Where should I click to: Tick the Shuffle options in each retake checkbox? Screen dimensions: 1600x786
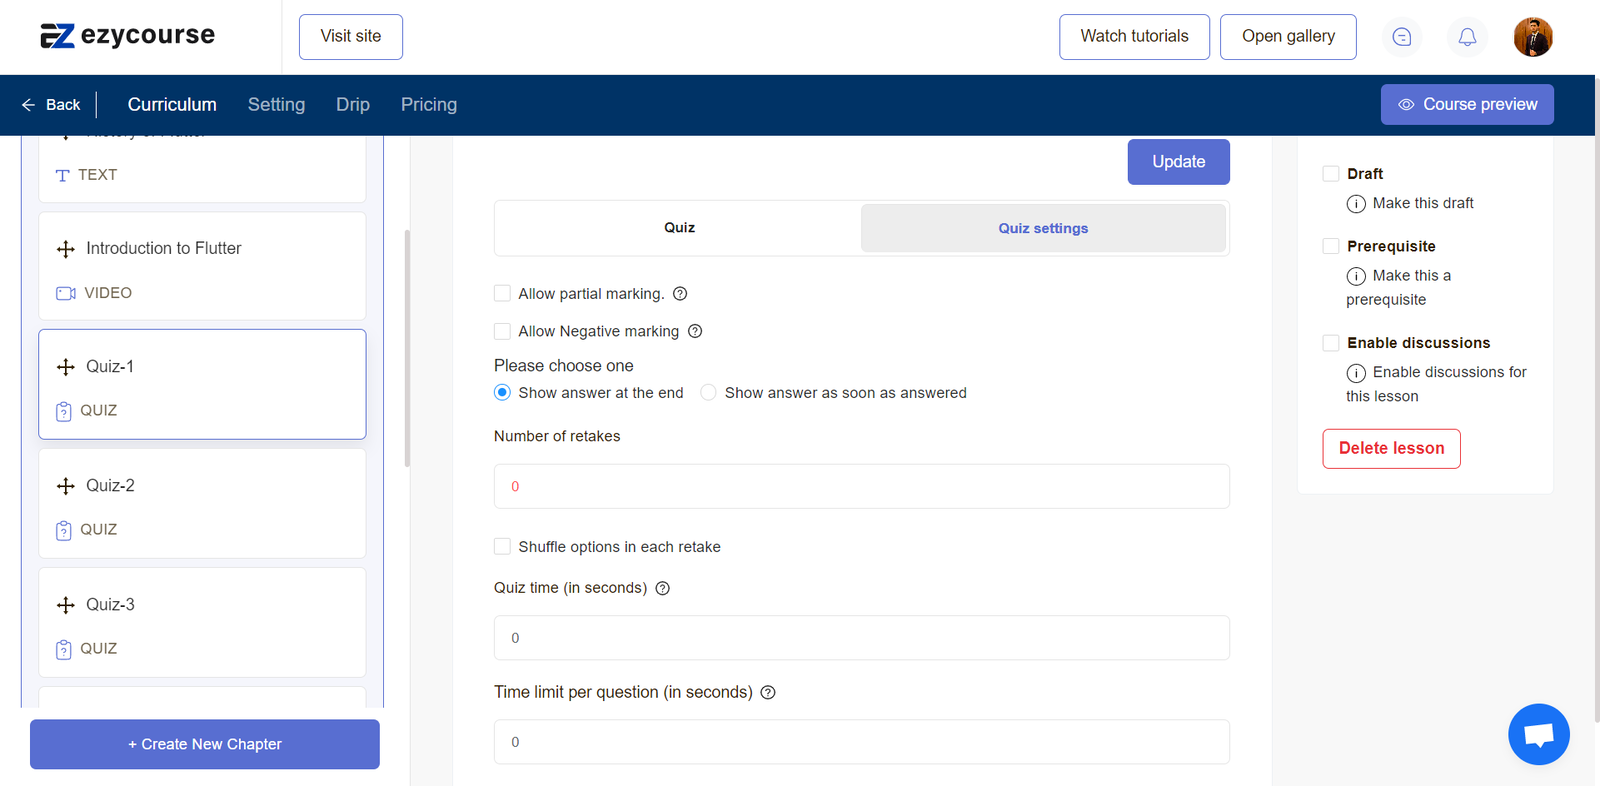coord(502,547)
